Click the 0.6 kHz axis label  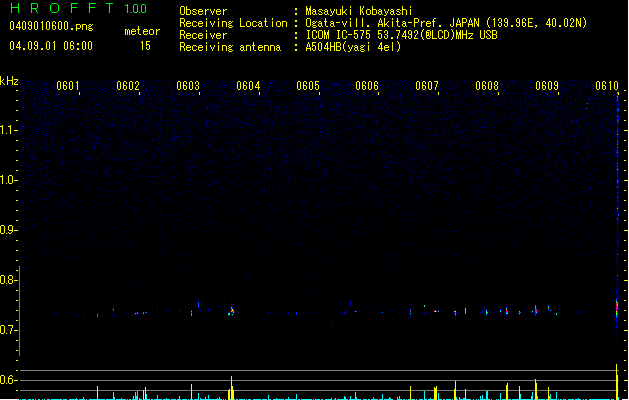tap(8, 380)
